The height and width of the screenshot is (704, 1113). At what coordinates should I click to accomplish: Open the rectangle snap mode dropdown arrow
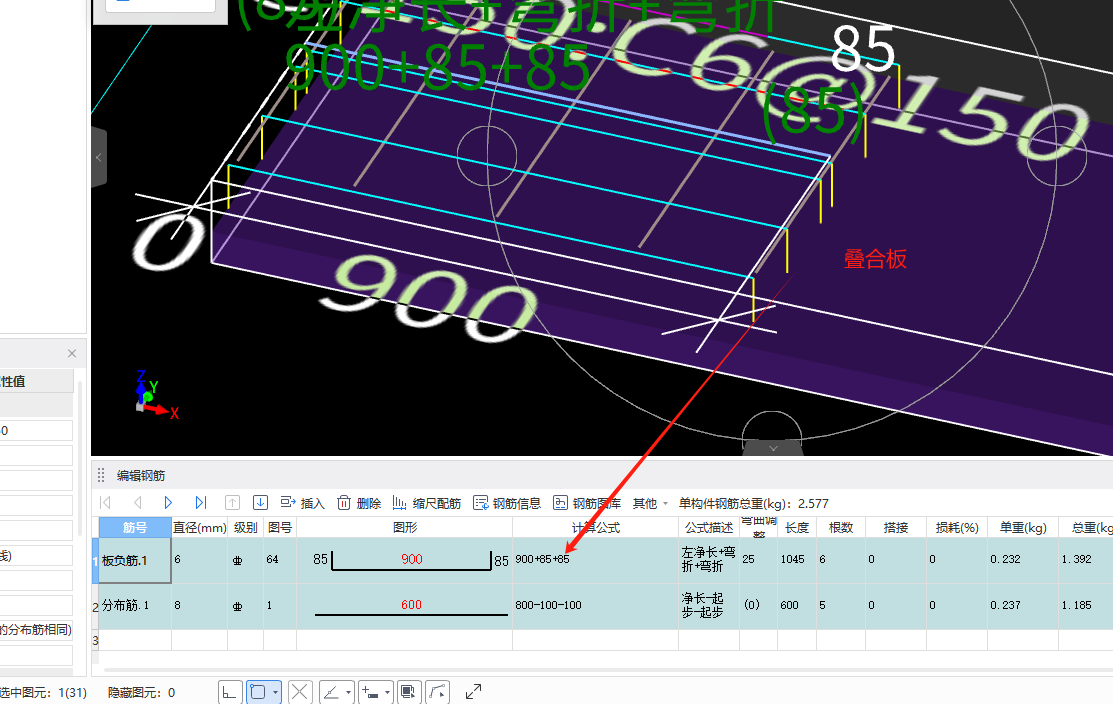275,692
